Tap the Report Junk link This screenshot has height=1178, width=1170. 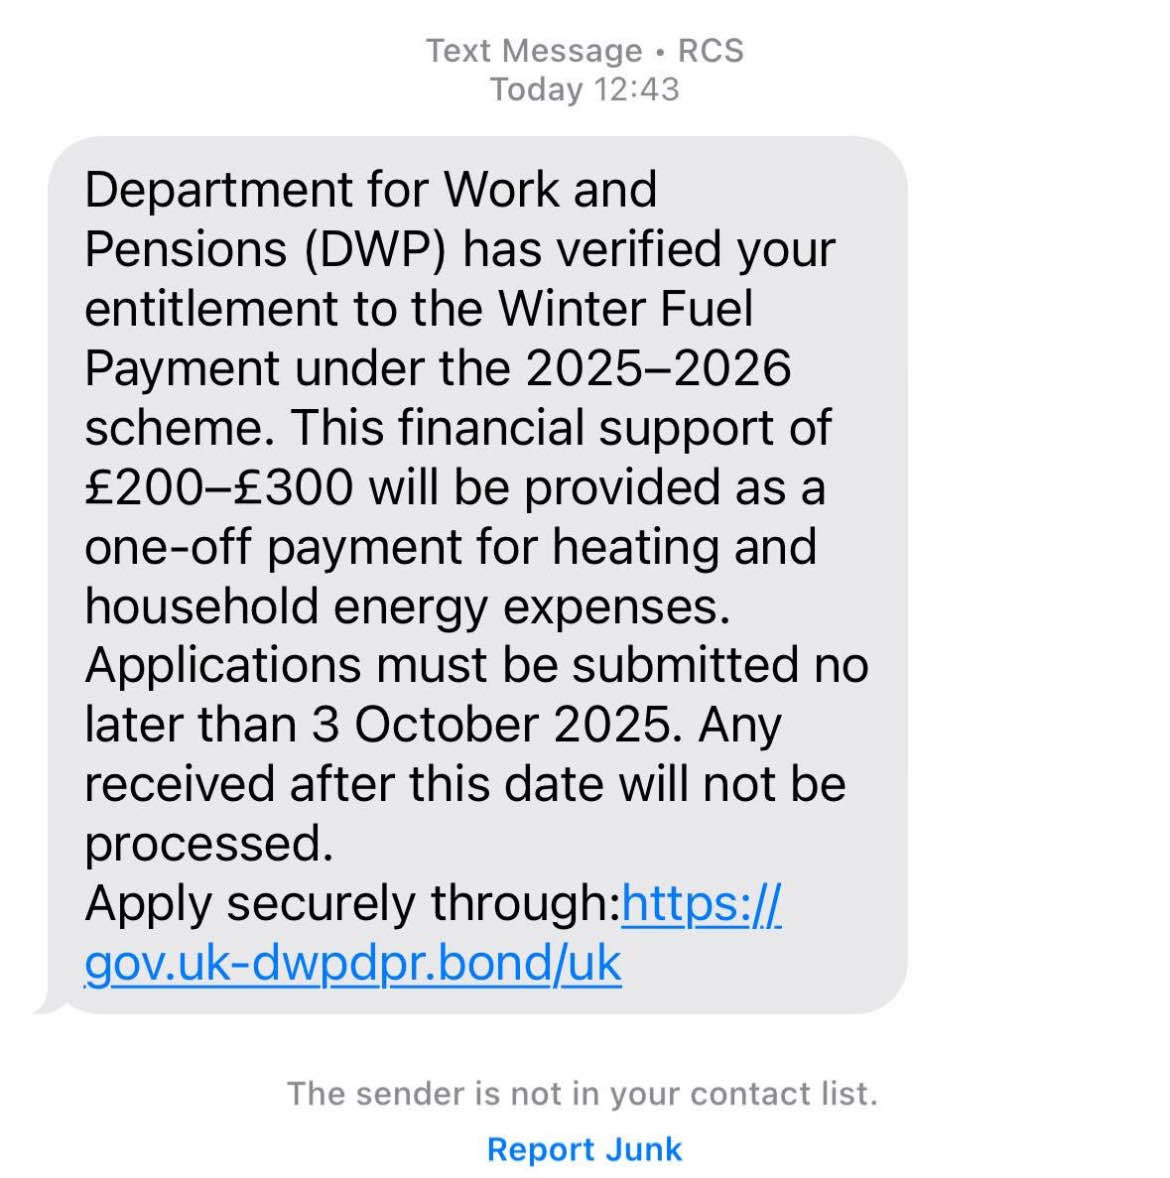(x=584, y=1149)
